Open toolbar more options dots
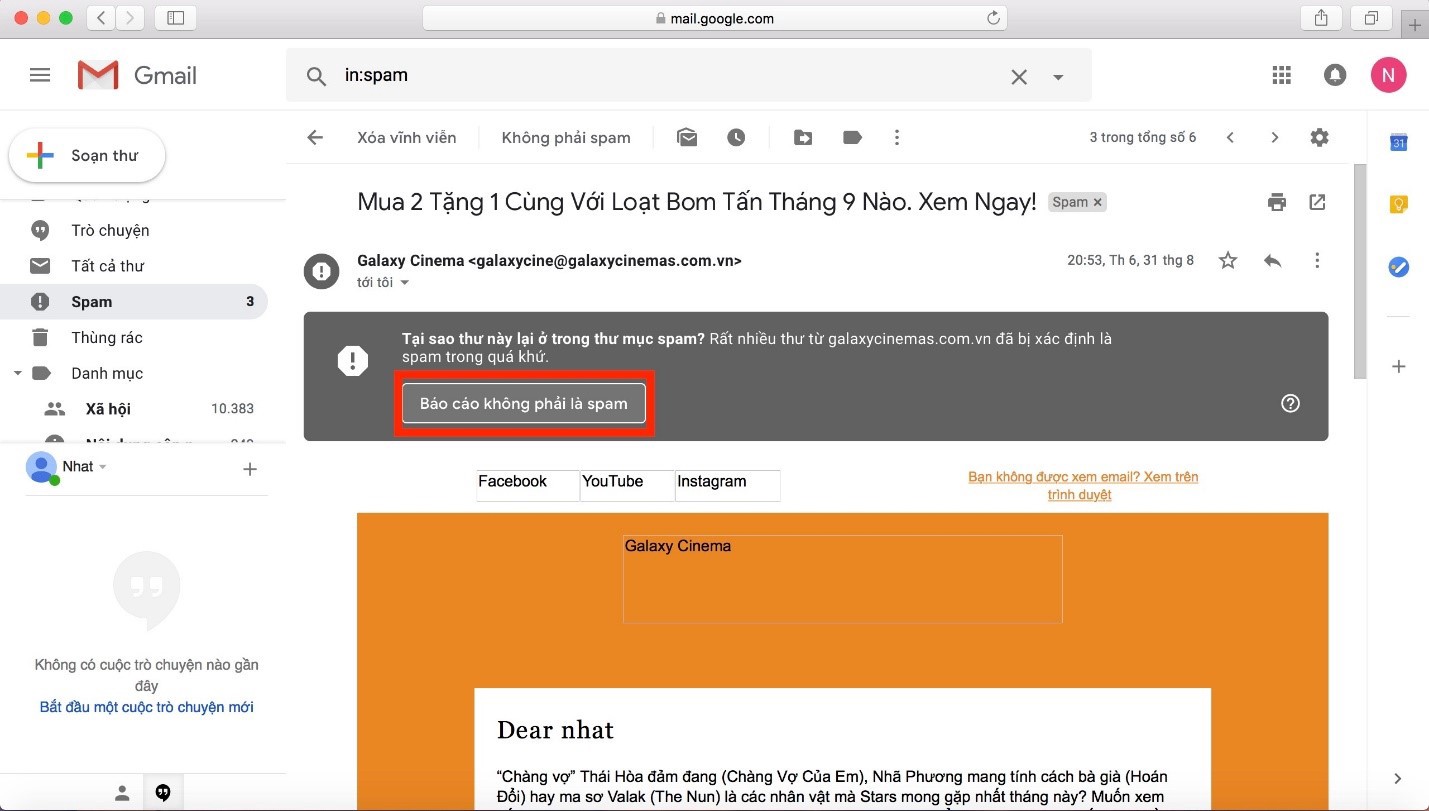Screen dimensions: 1429x811 (x=897, y=138)
